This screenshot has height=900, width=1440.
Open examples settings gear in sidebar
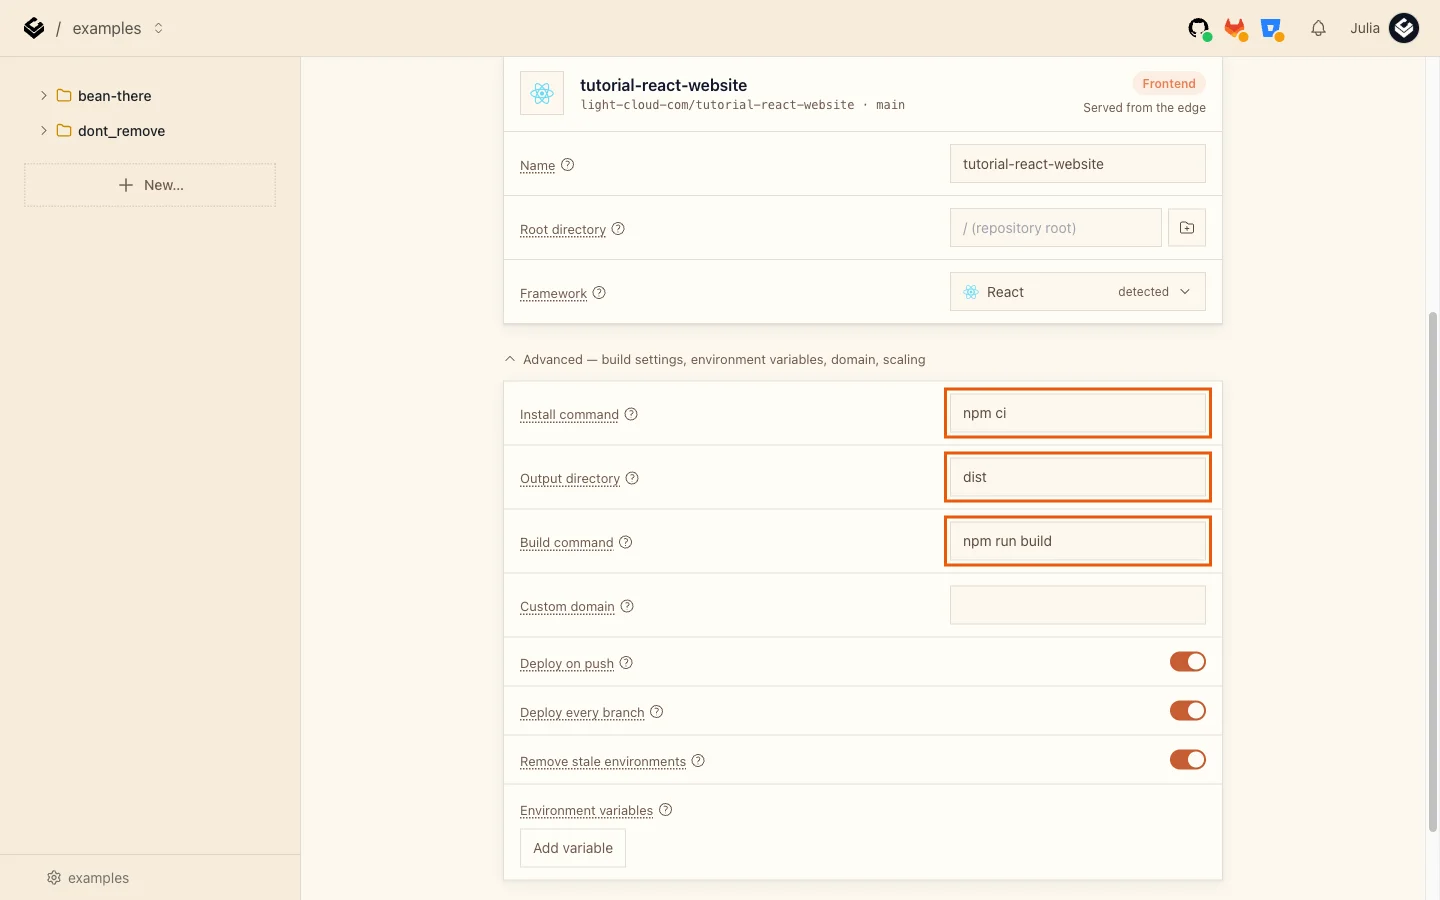click(54, 878)
